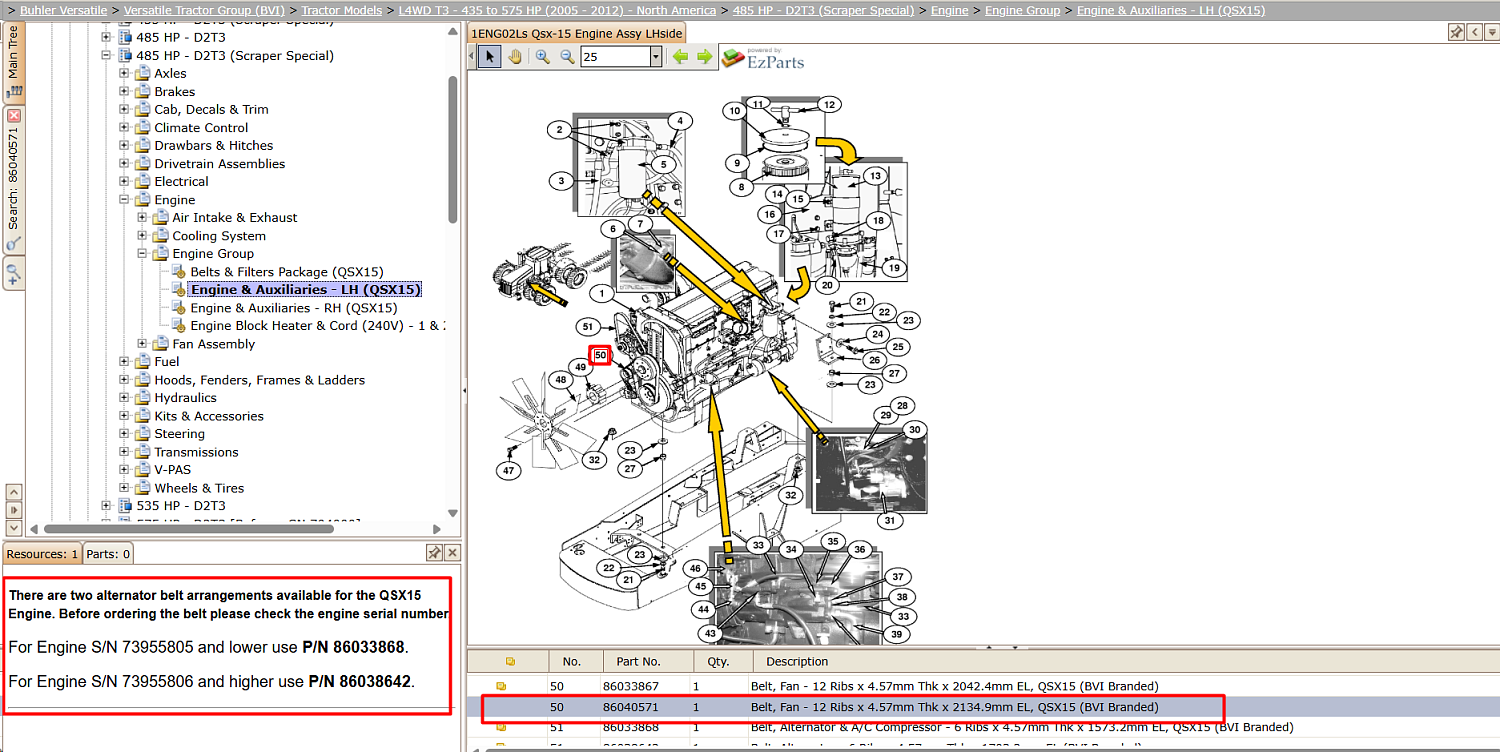1500x752 pixels.
Task: Open Engine Block Heater & Cord (240V) item
Action: [318, 326]
